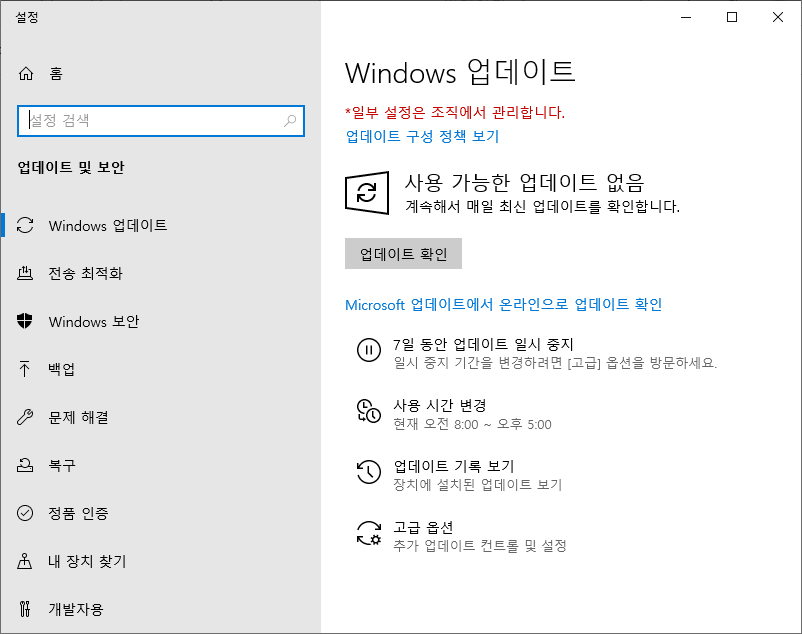Open 업데이트 기록 보기 option

pyautogui.click(x=453, y=466)
